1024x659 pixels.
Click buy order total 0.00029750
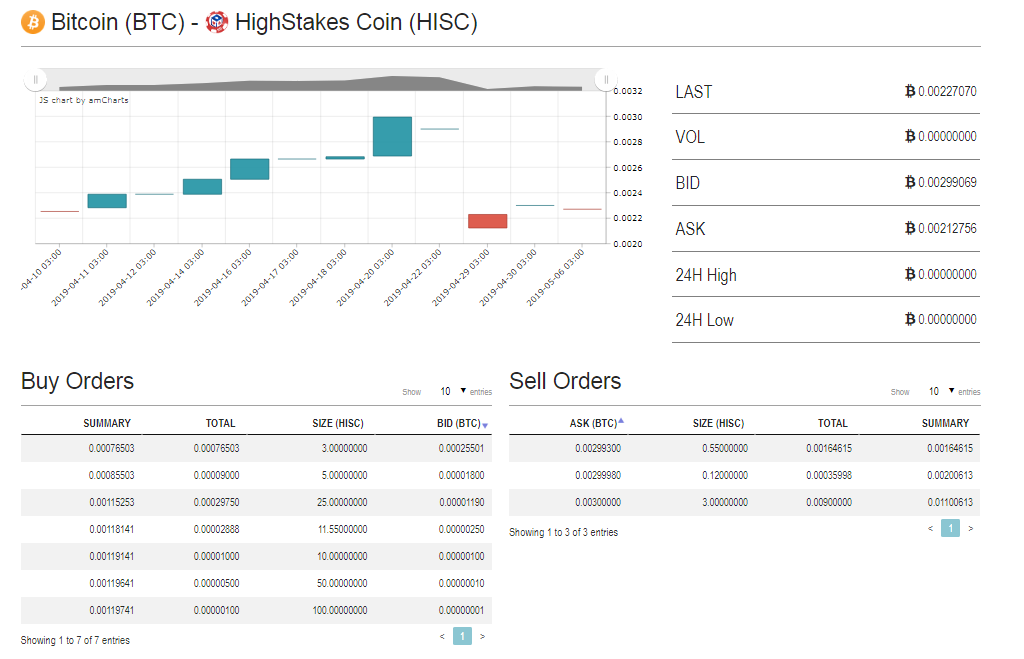click(216, 502)
